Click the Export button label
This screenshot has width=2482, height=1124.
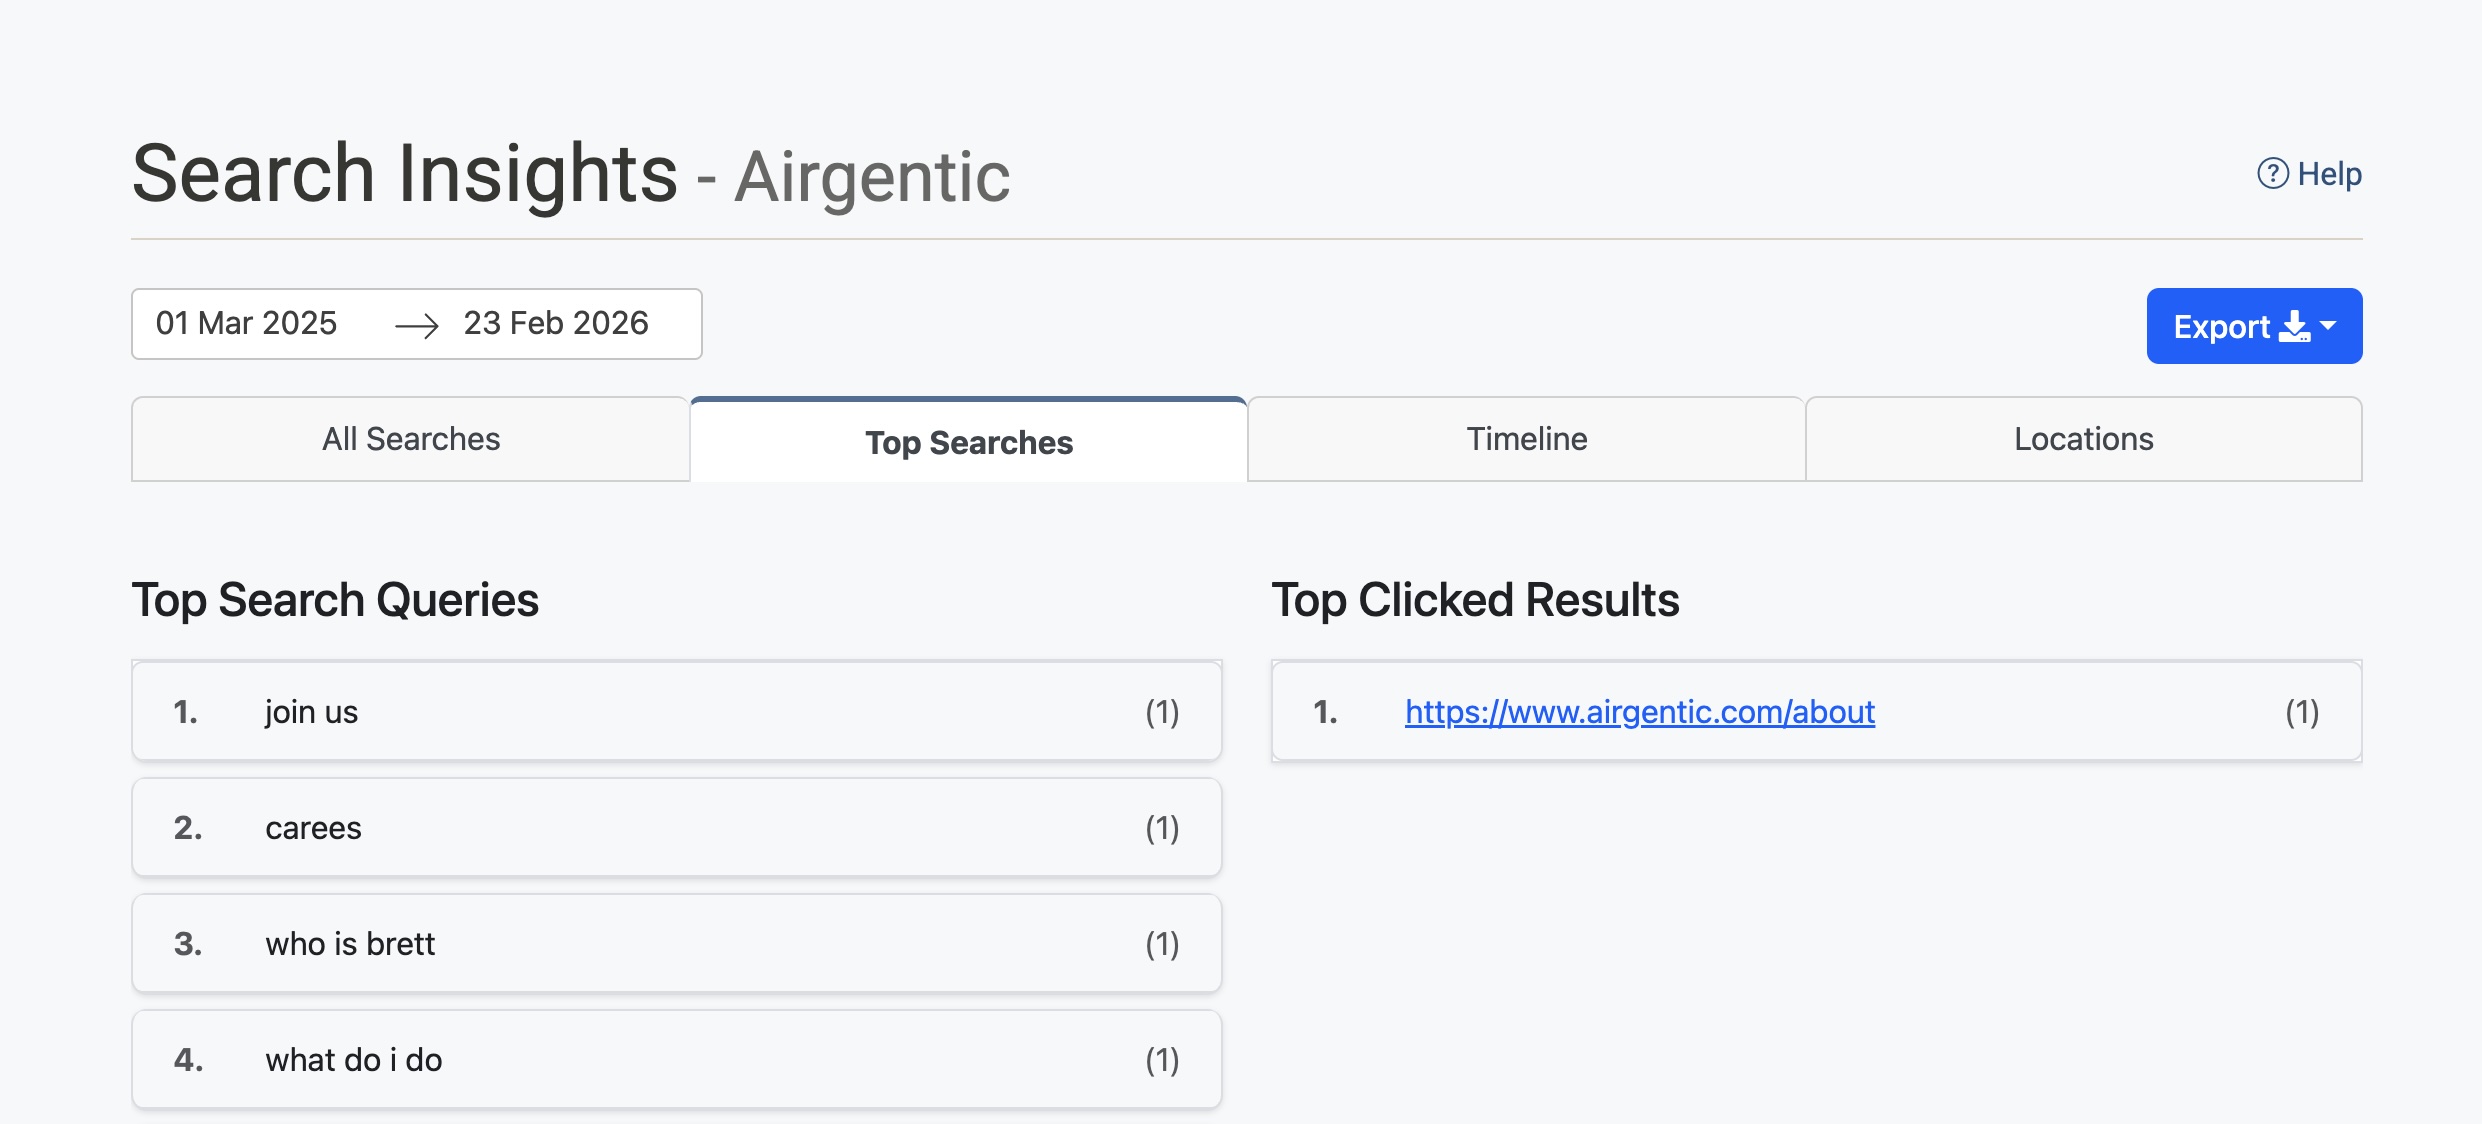click(x=2221, y=327)
